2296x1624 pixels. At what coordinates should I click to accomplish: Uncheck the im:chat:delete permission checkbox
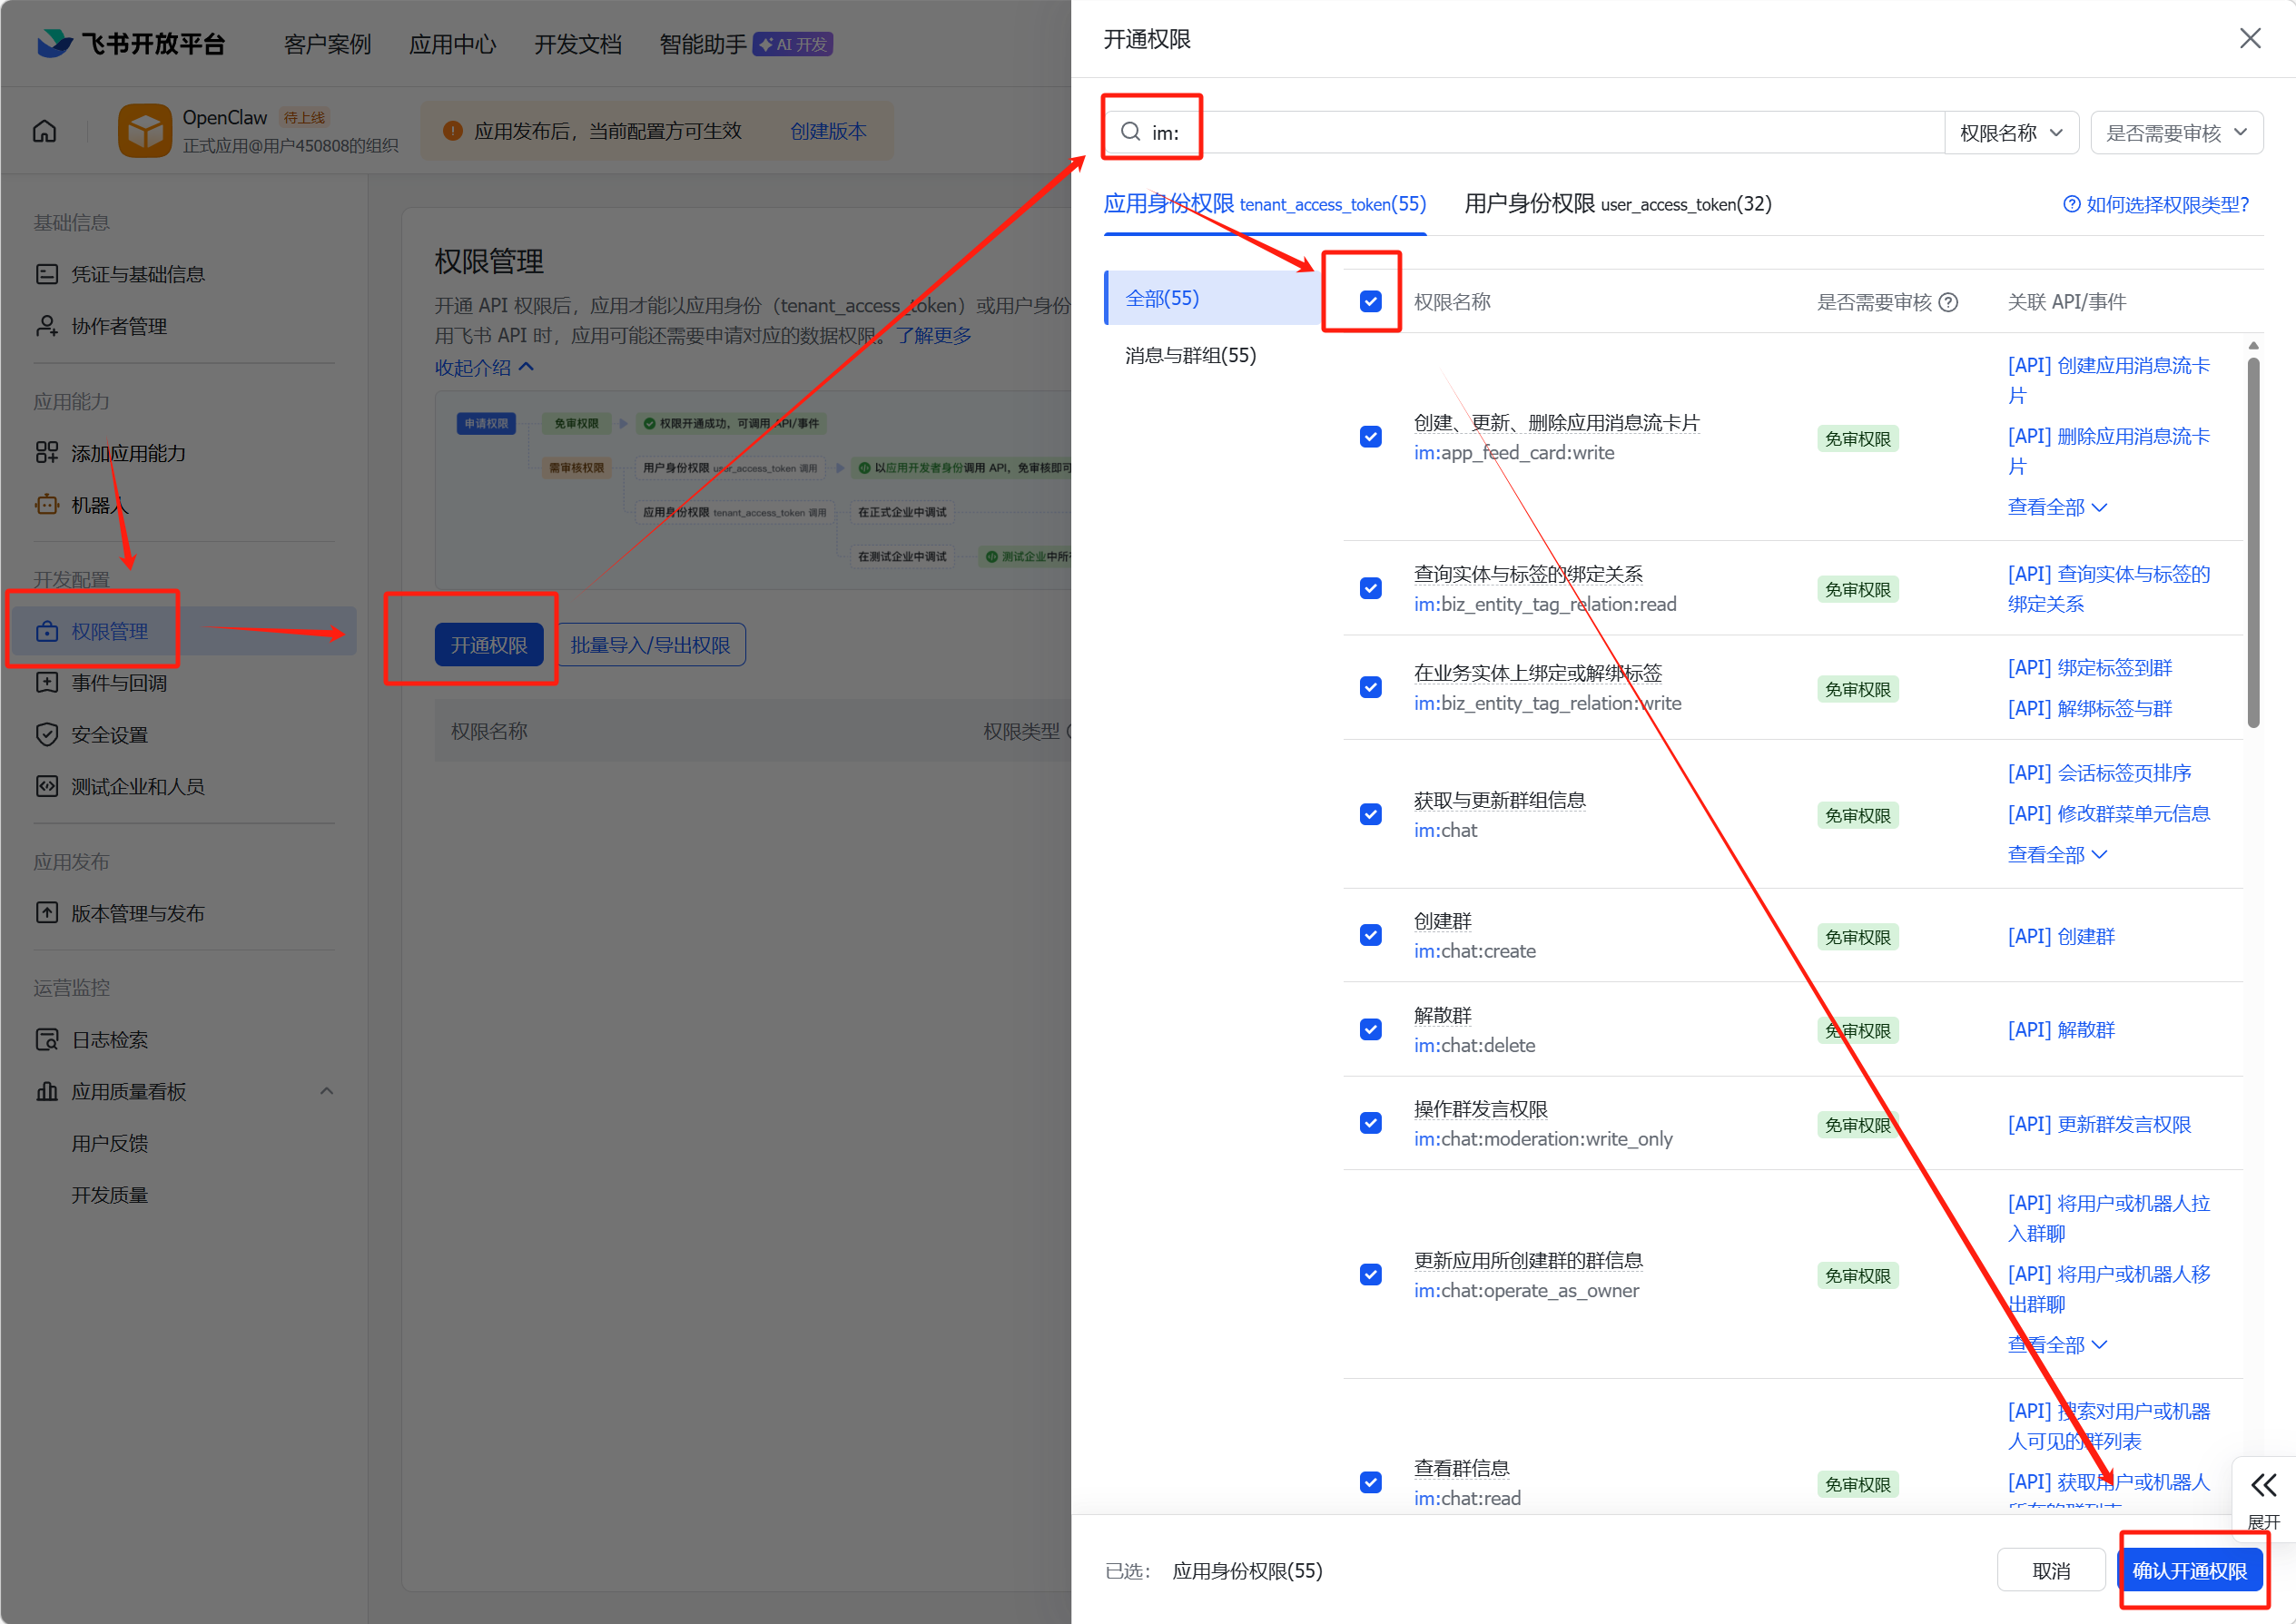(1370, 1029)
